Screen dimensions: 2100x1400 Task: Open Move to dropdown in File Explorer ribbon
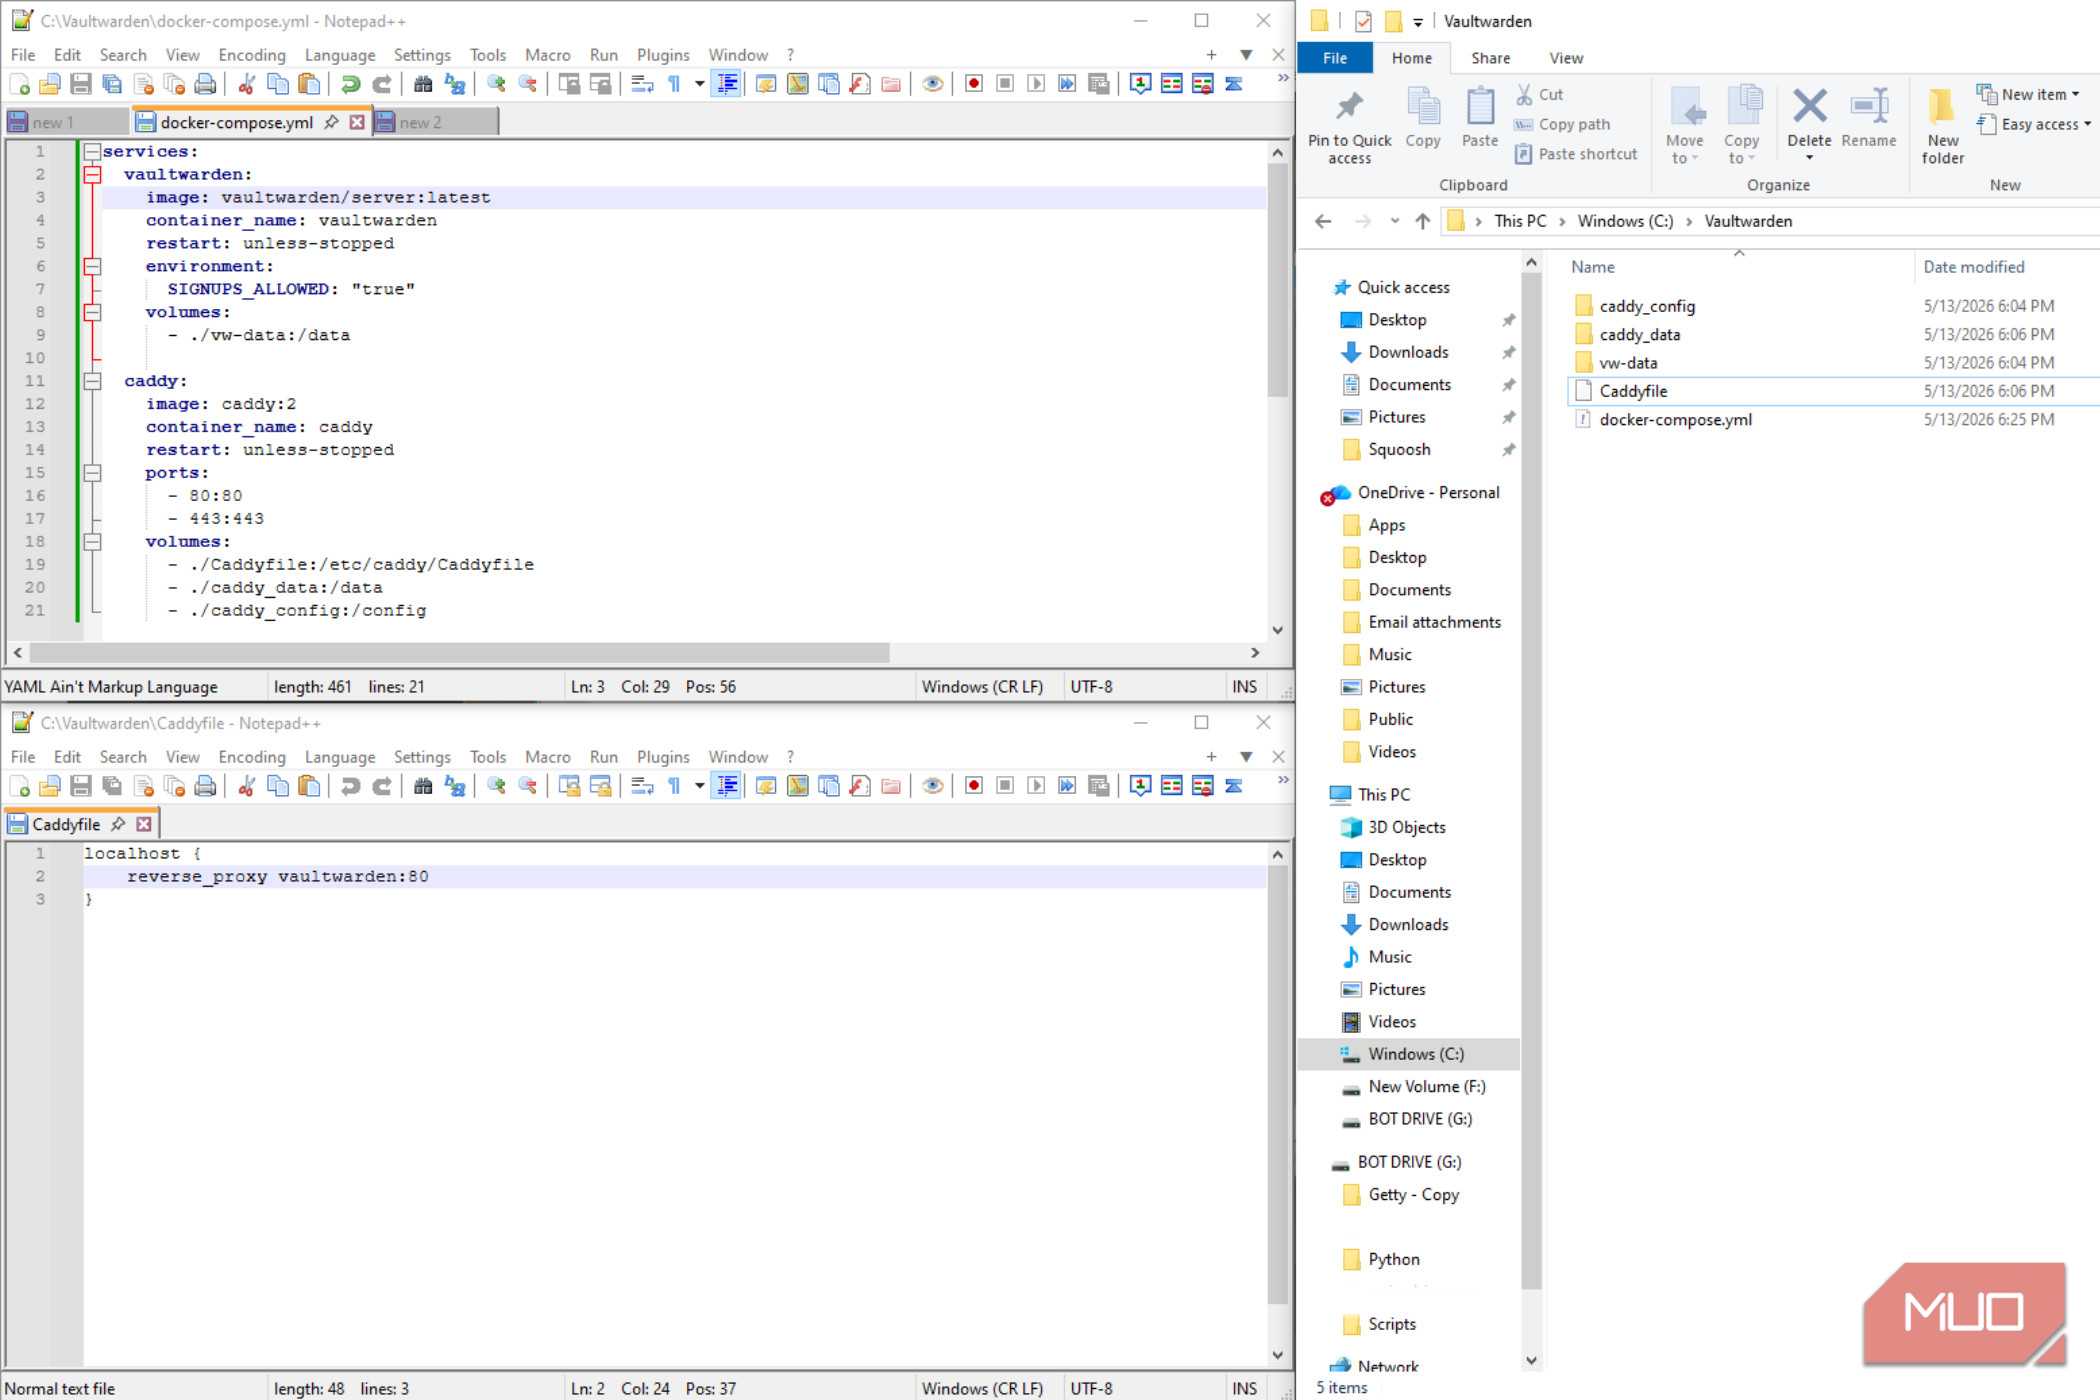click(x=1684, y=126)
